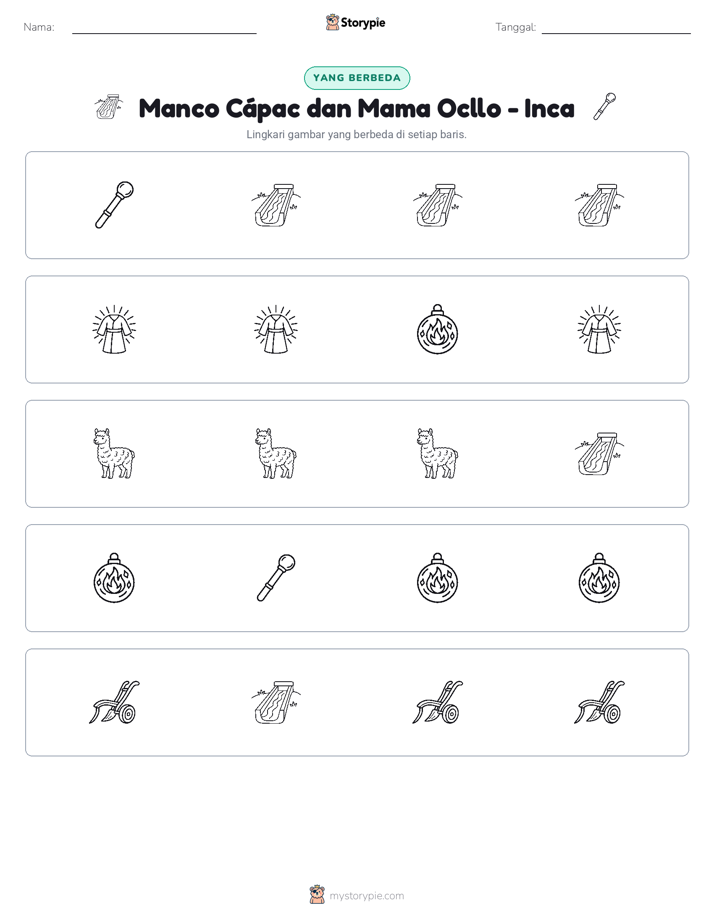This screenshot has height=924, width=714.
Task: Select the first plow in the bottom row
Action: pos(114,702)
